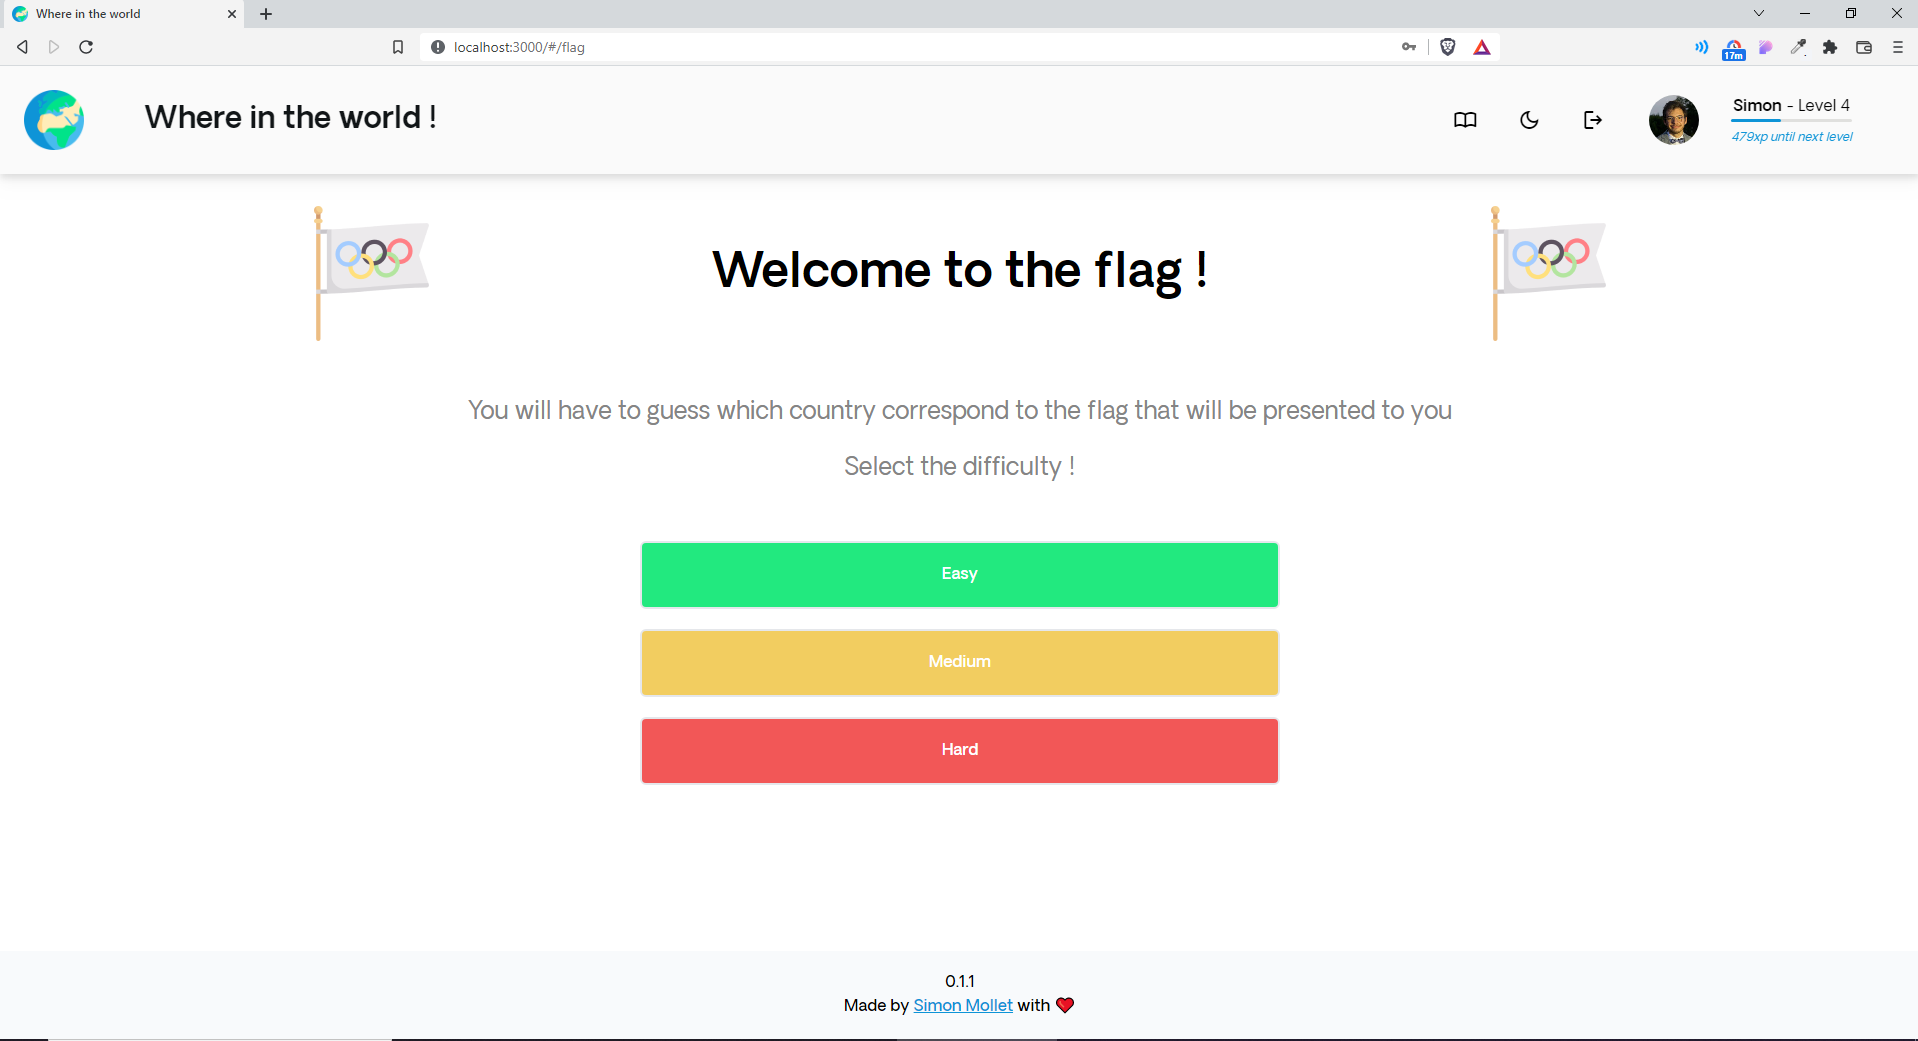1918x1041 pixels.
Task: Open the tab search chevron dropdown
Action: (x=1757, y=13)
